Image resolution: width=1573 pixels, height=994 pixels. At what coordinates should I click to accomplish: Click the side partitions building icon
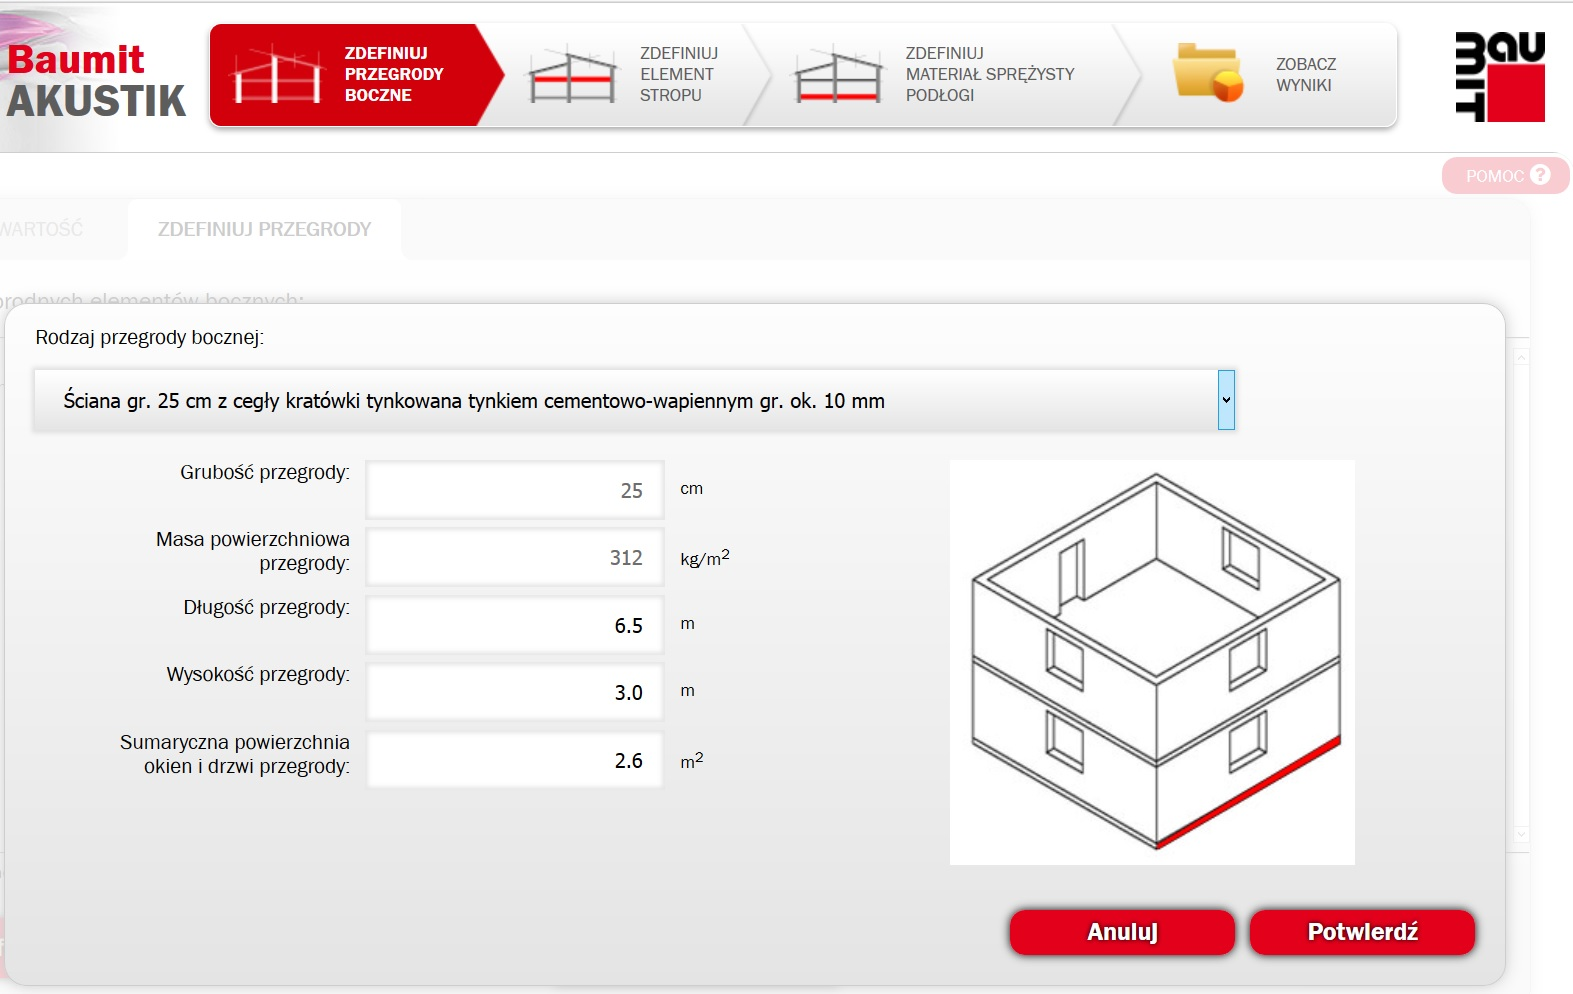tap(277, 75)
